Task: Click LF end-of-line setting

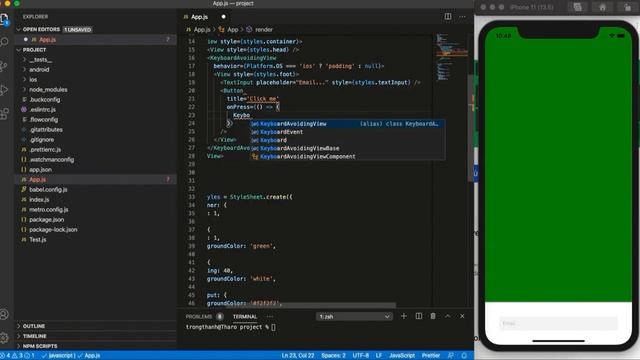Action: coord(379,356)
